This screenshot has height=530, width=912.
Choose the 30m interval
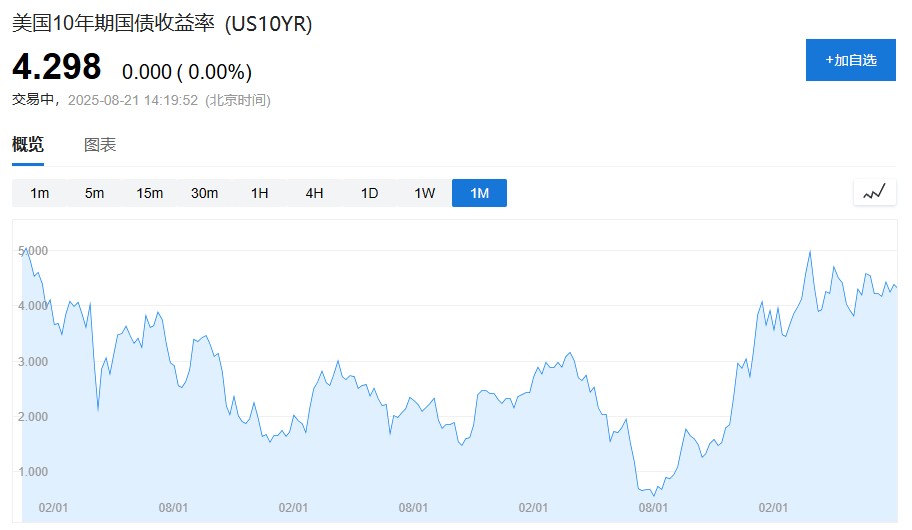(x=204, y=193)
